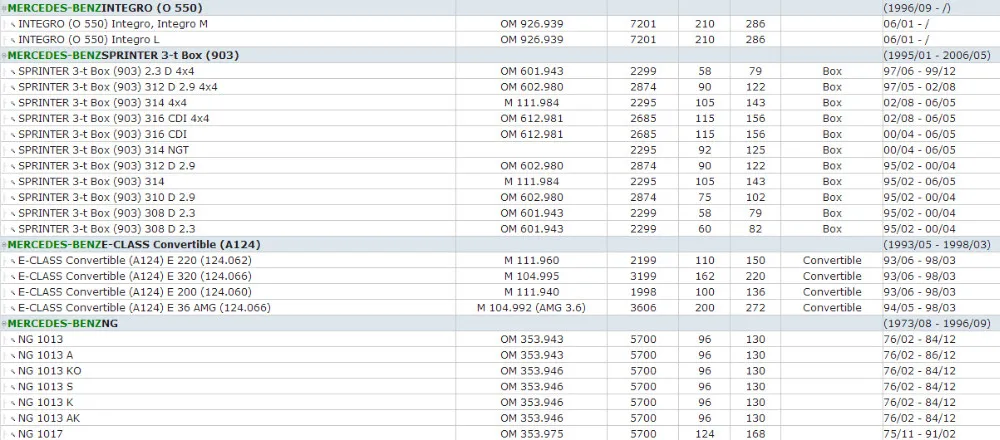Click engine code M 104.995
The image size is (1000, 440).
531,276
